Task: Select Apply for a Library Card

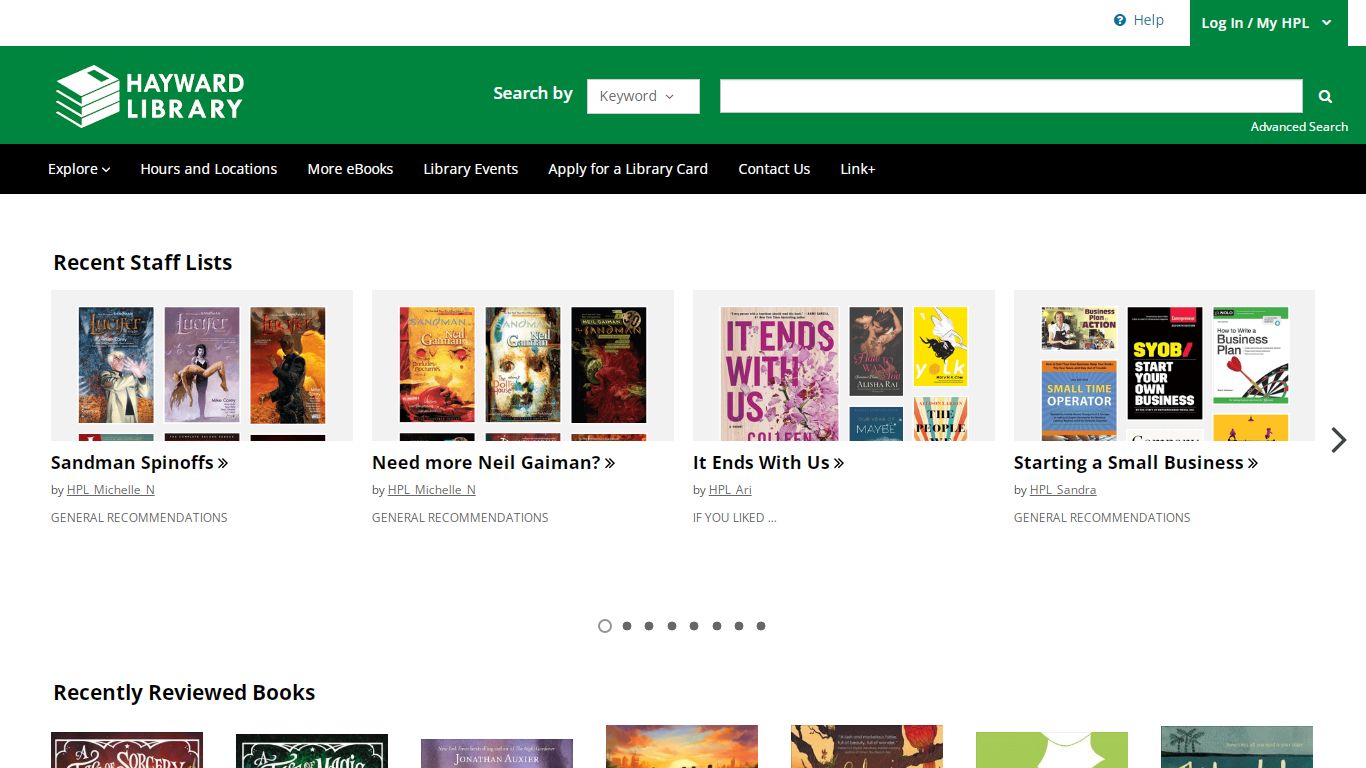Action: click(628, 169)
